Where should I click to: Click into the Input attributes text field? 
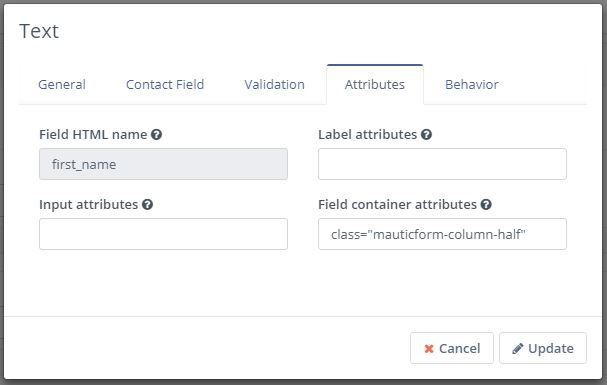pyautogui.click(x=163, y=234)
